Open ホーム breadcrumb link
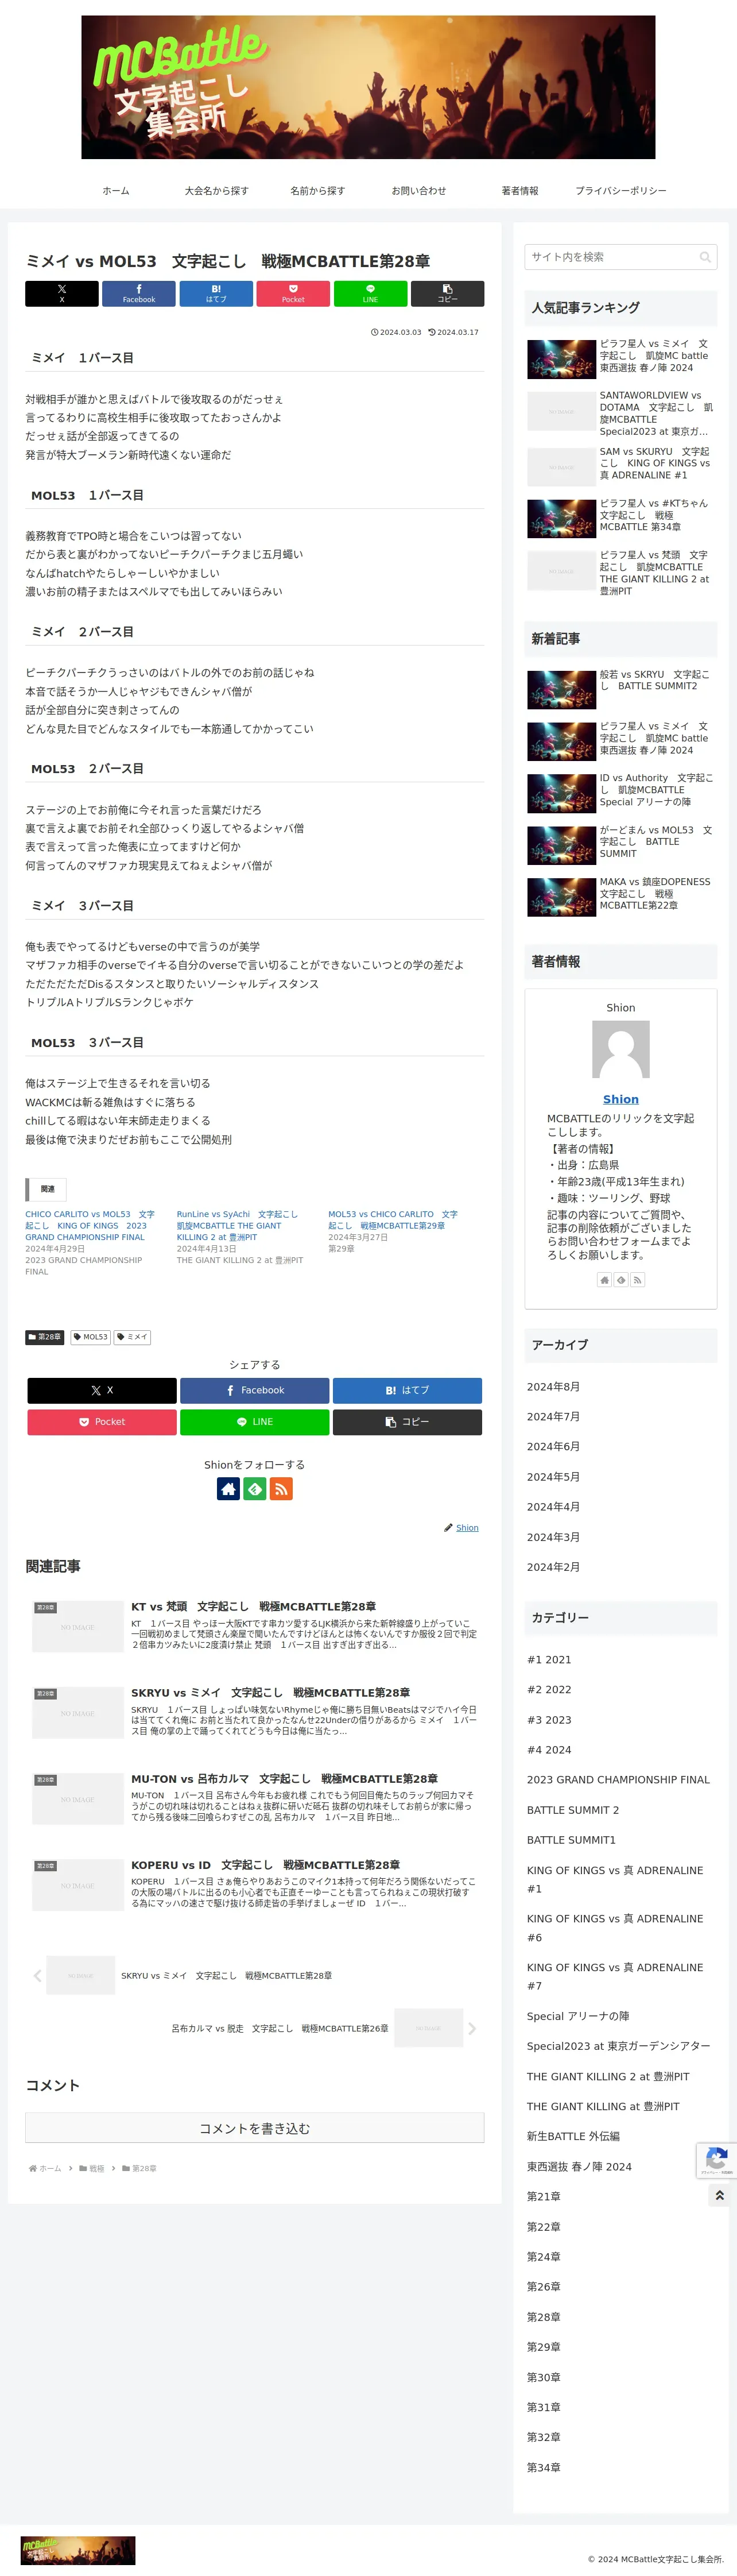 tap(50, 2168)
